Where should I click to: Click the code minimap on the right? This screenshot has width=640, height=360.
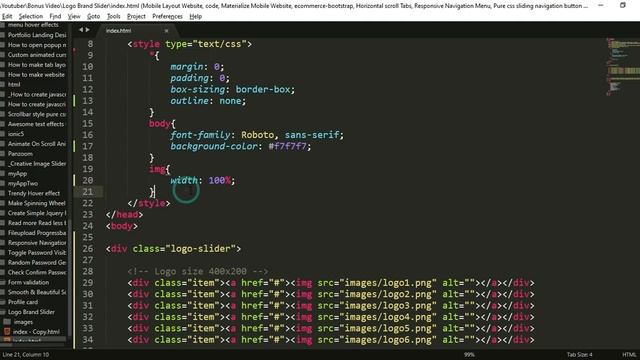click(x=622, y=67)
